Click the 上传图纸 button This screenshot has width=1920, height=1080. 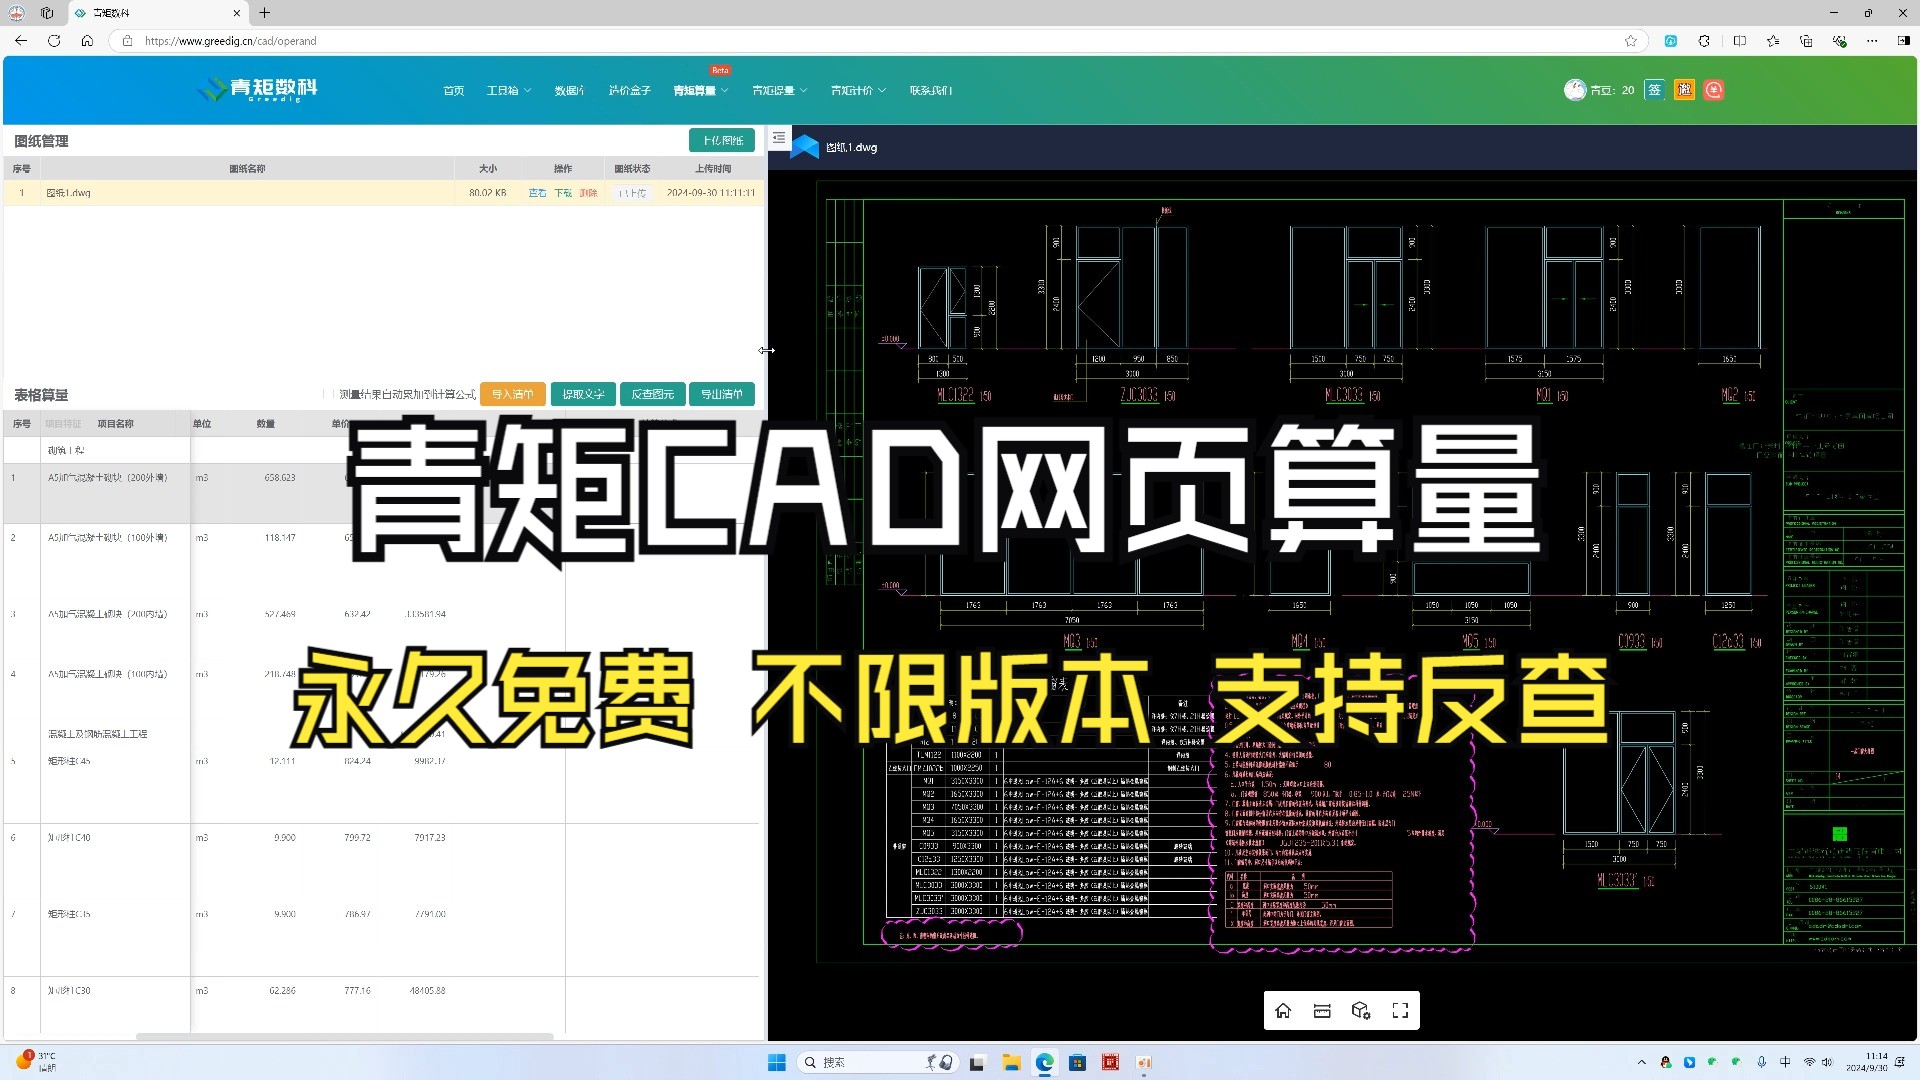[x=722, y=141]
